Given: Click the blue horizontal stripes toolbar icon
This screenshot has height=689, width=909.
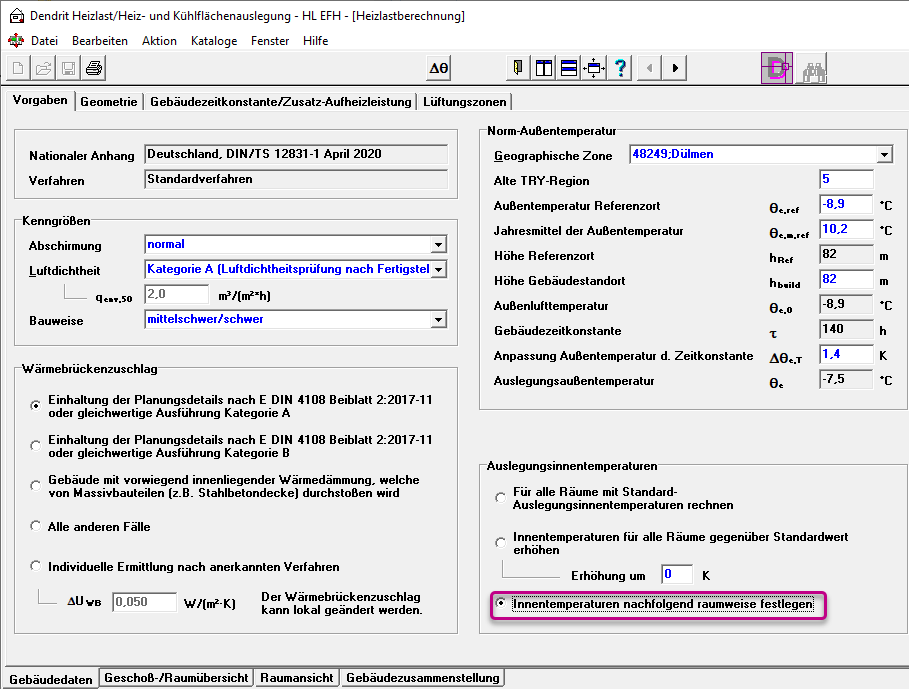Looking at the screenshot, I should pyautogui.click(x=569, y=68).
